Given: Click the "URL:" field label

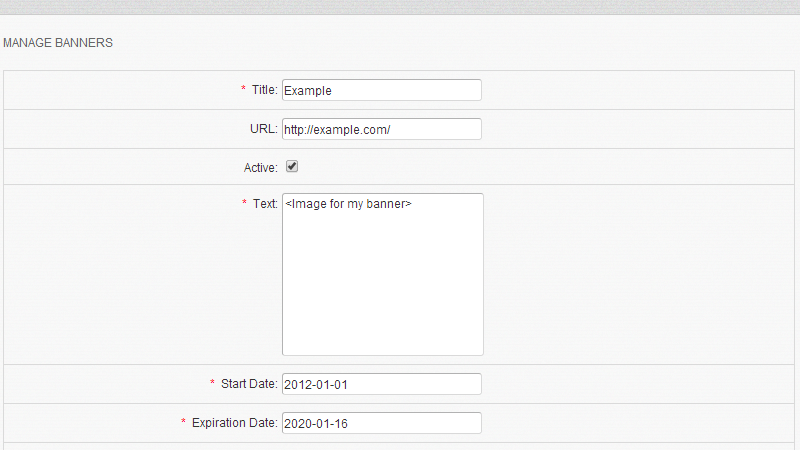Looking at the screenshot, I should point(263,129).
